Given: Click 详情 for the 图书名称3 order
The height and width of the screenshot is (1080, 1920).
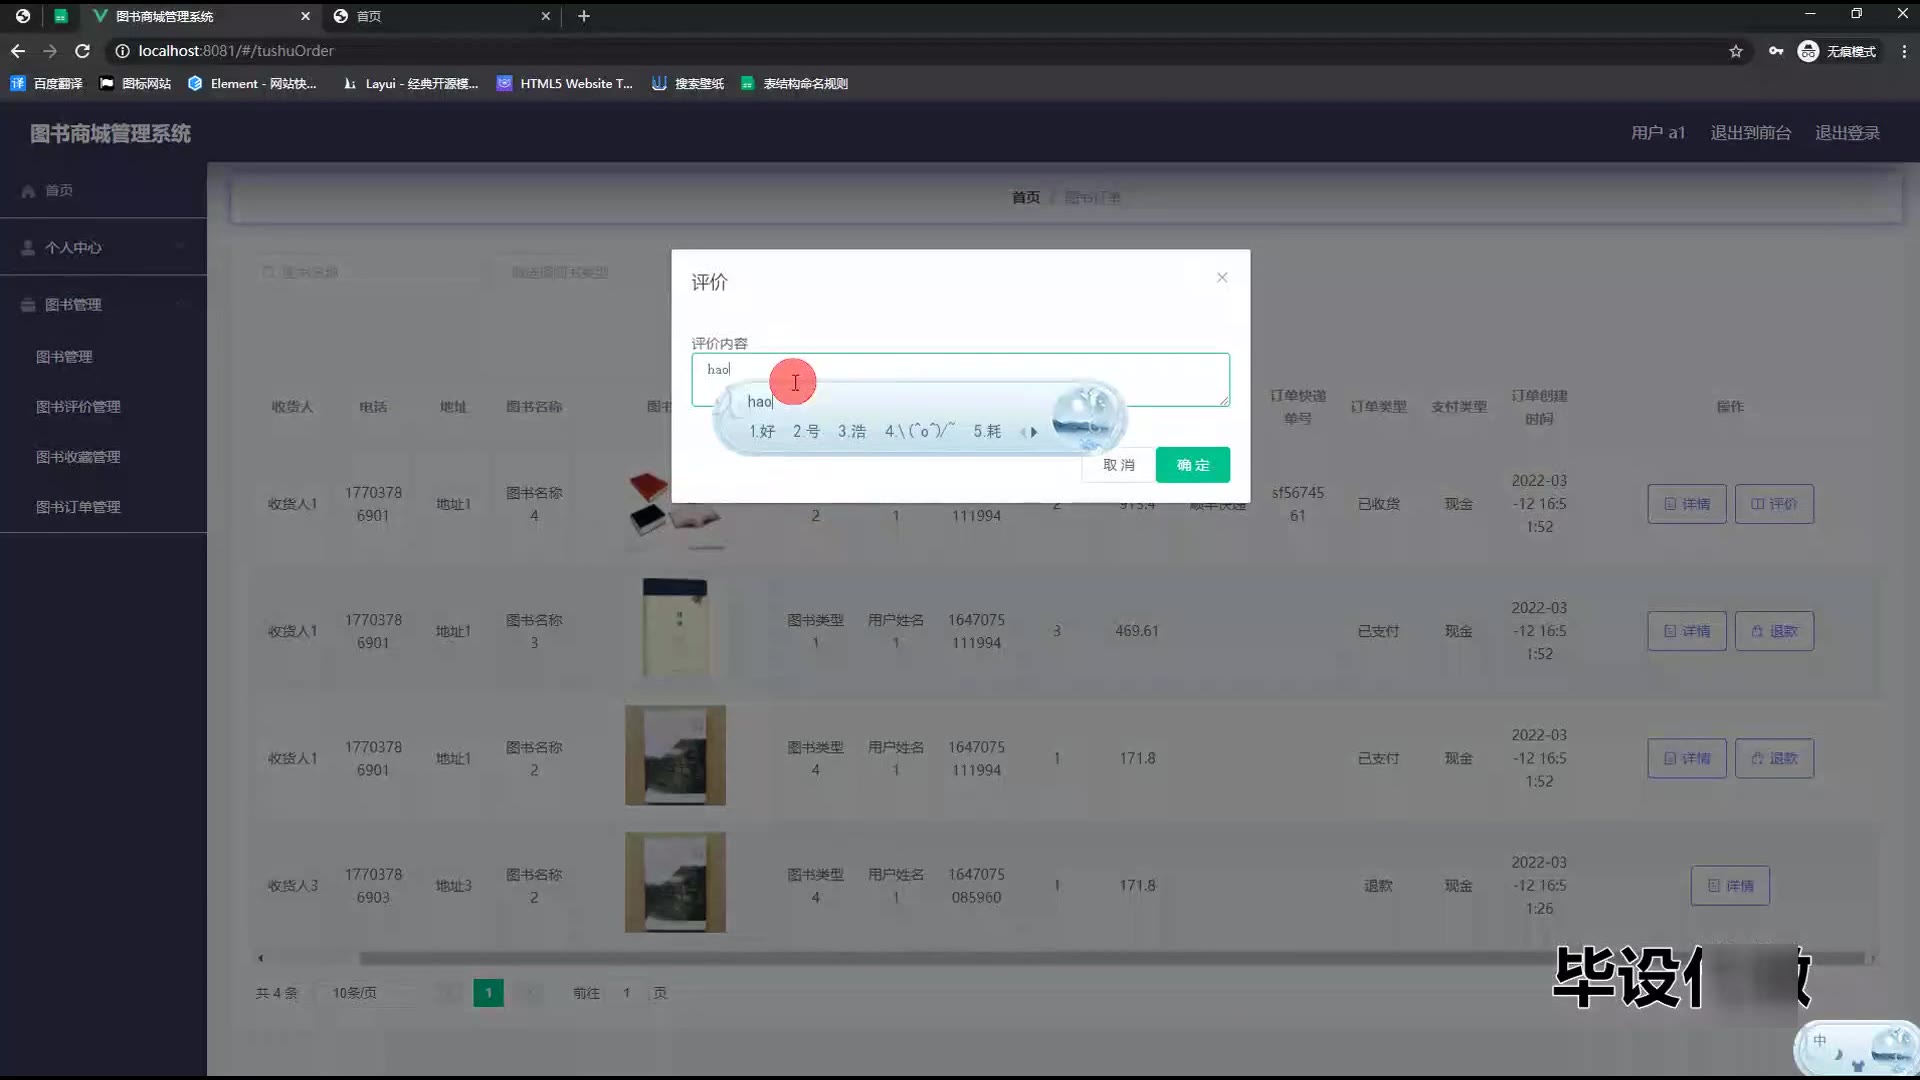Looking at the screenshot, I should (1686, 631).
